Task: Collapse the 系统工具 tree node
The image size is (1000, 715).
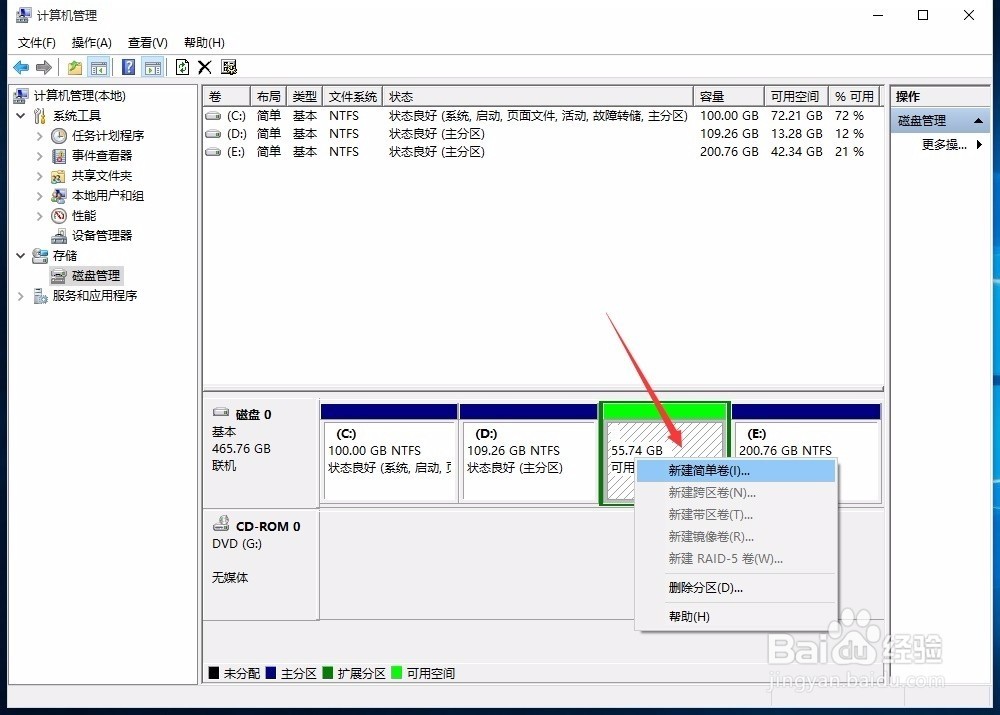Action: [20, 115]
